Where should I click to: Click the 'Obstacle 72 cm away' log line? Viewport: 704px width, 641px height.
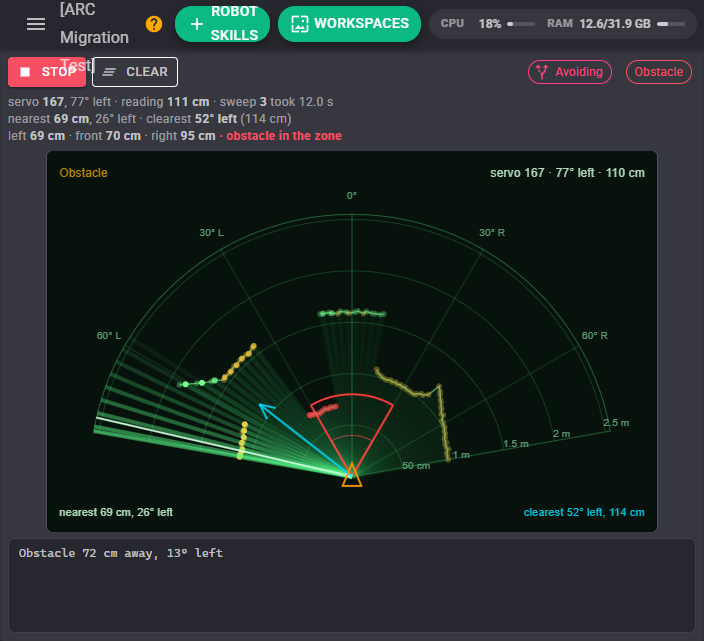point(121,553)
